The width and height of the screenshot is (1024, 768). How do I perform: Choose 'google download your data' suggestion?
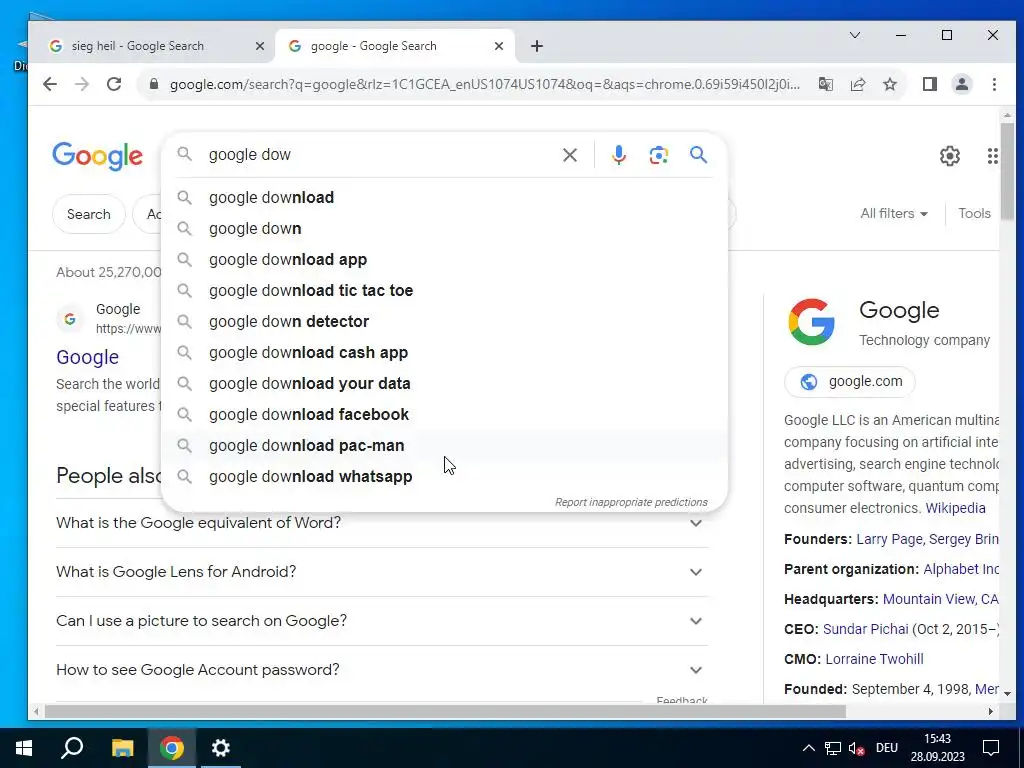point(444,383)
